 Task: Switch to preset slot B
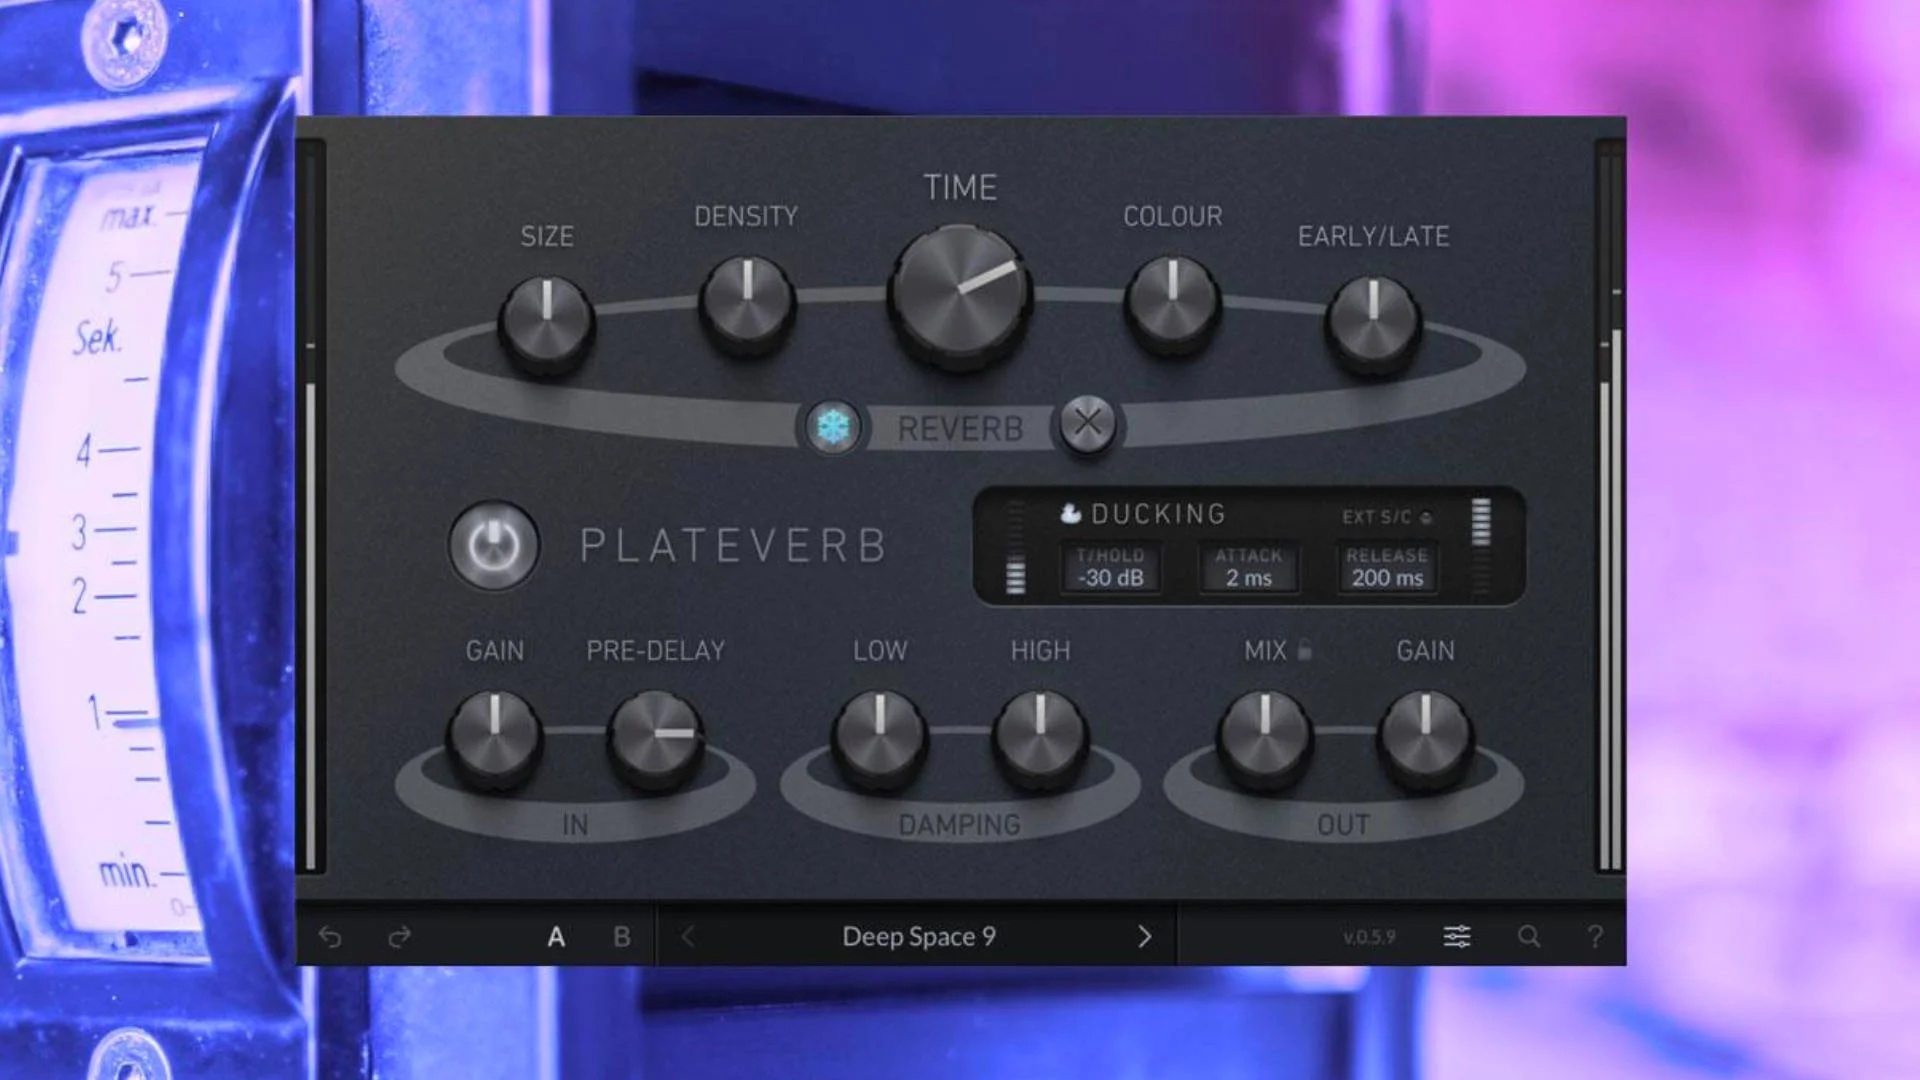[x=621, y=936]
